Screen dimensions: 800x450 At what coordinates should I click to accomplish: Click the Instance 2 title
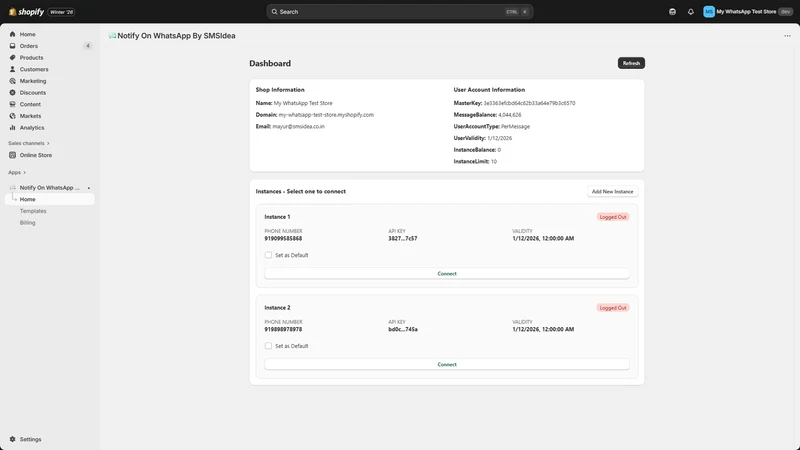[277, 308]
